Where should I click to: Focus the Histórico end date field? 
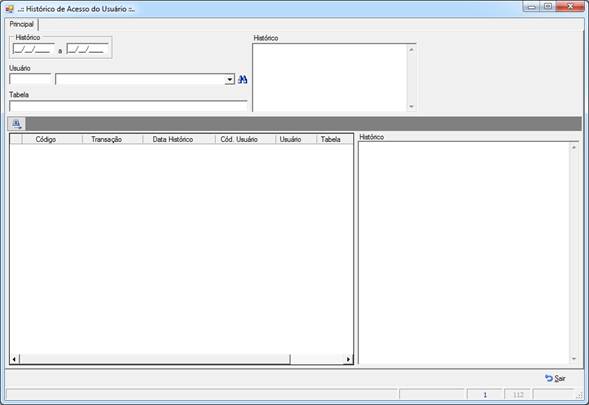click(x=88, y=49)
